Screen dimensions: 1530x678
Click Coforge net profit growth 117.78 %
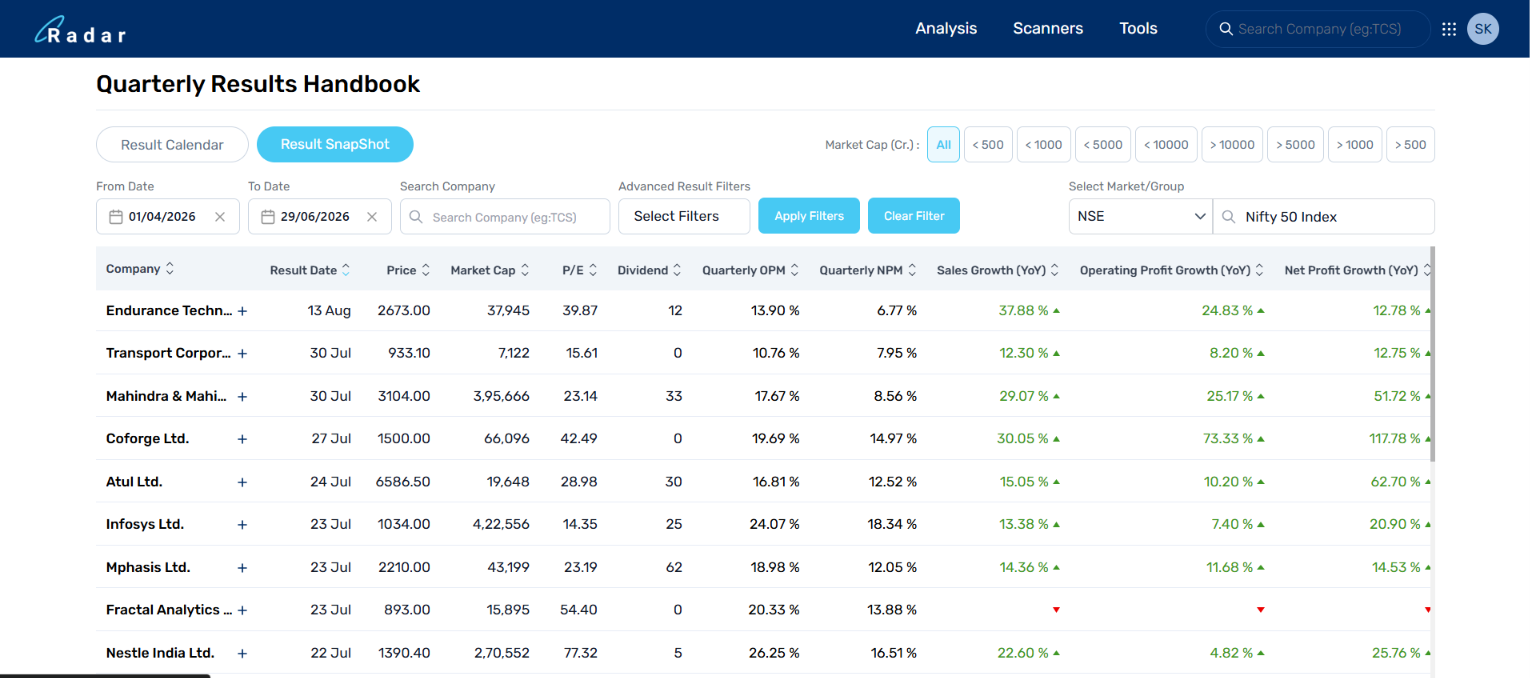1395,439
